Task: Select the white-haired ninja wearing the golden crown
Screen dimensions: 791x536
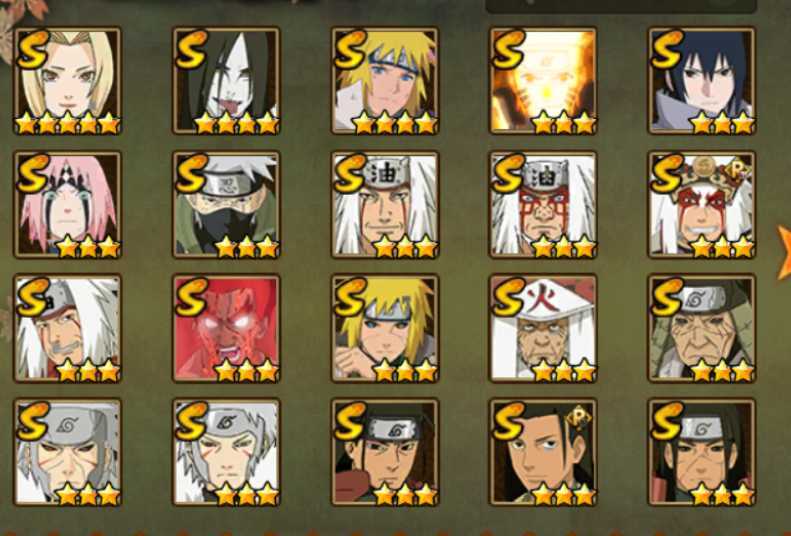Action: point(702,204)
